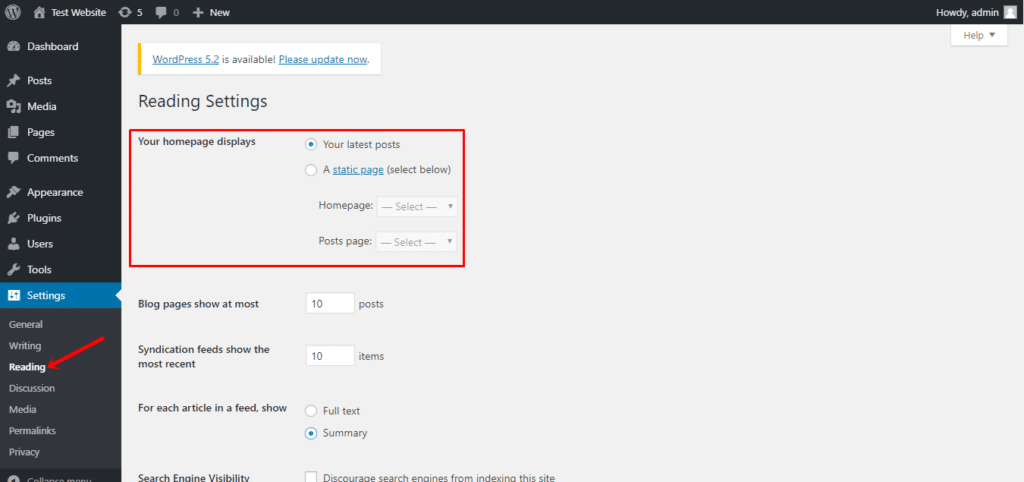This screenshot has height=482, width=1024.
Task: Check Discourage search engines checkbox
Action: point(311,477)
